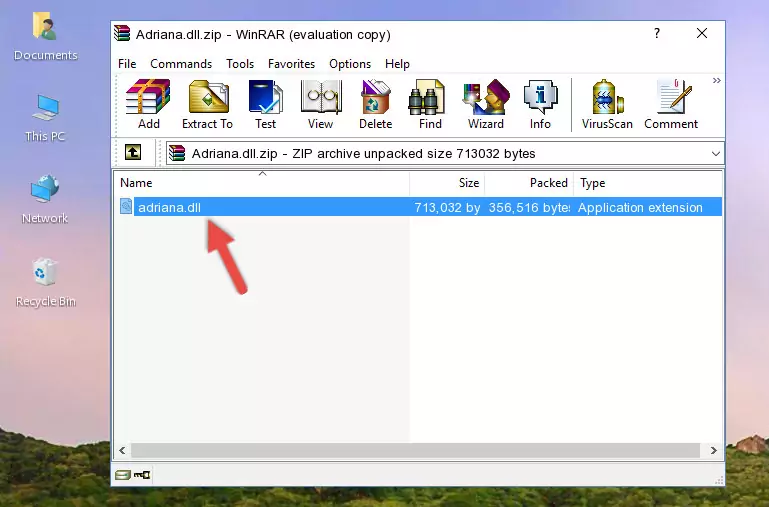Open the Options menu
Viewport: 769px width, 507px height.
click(x=350, y=64)
